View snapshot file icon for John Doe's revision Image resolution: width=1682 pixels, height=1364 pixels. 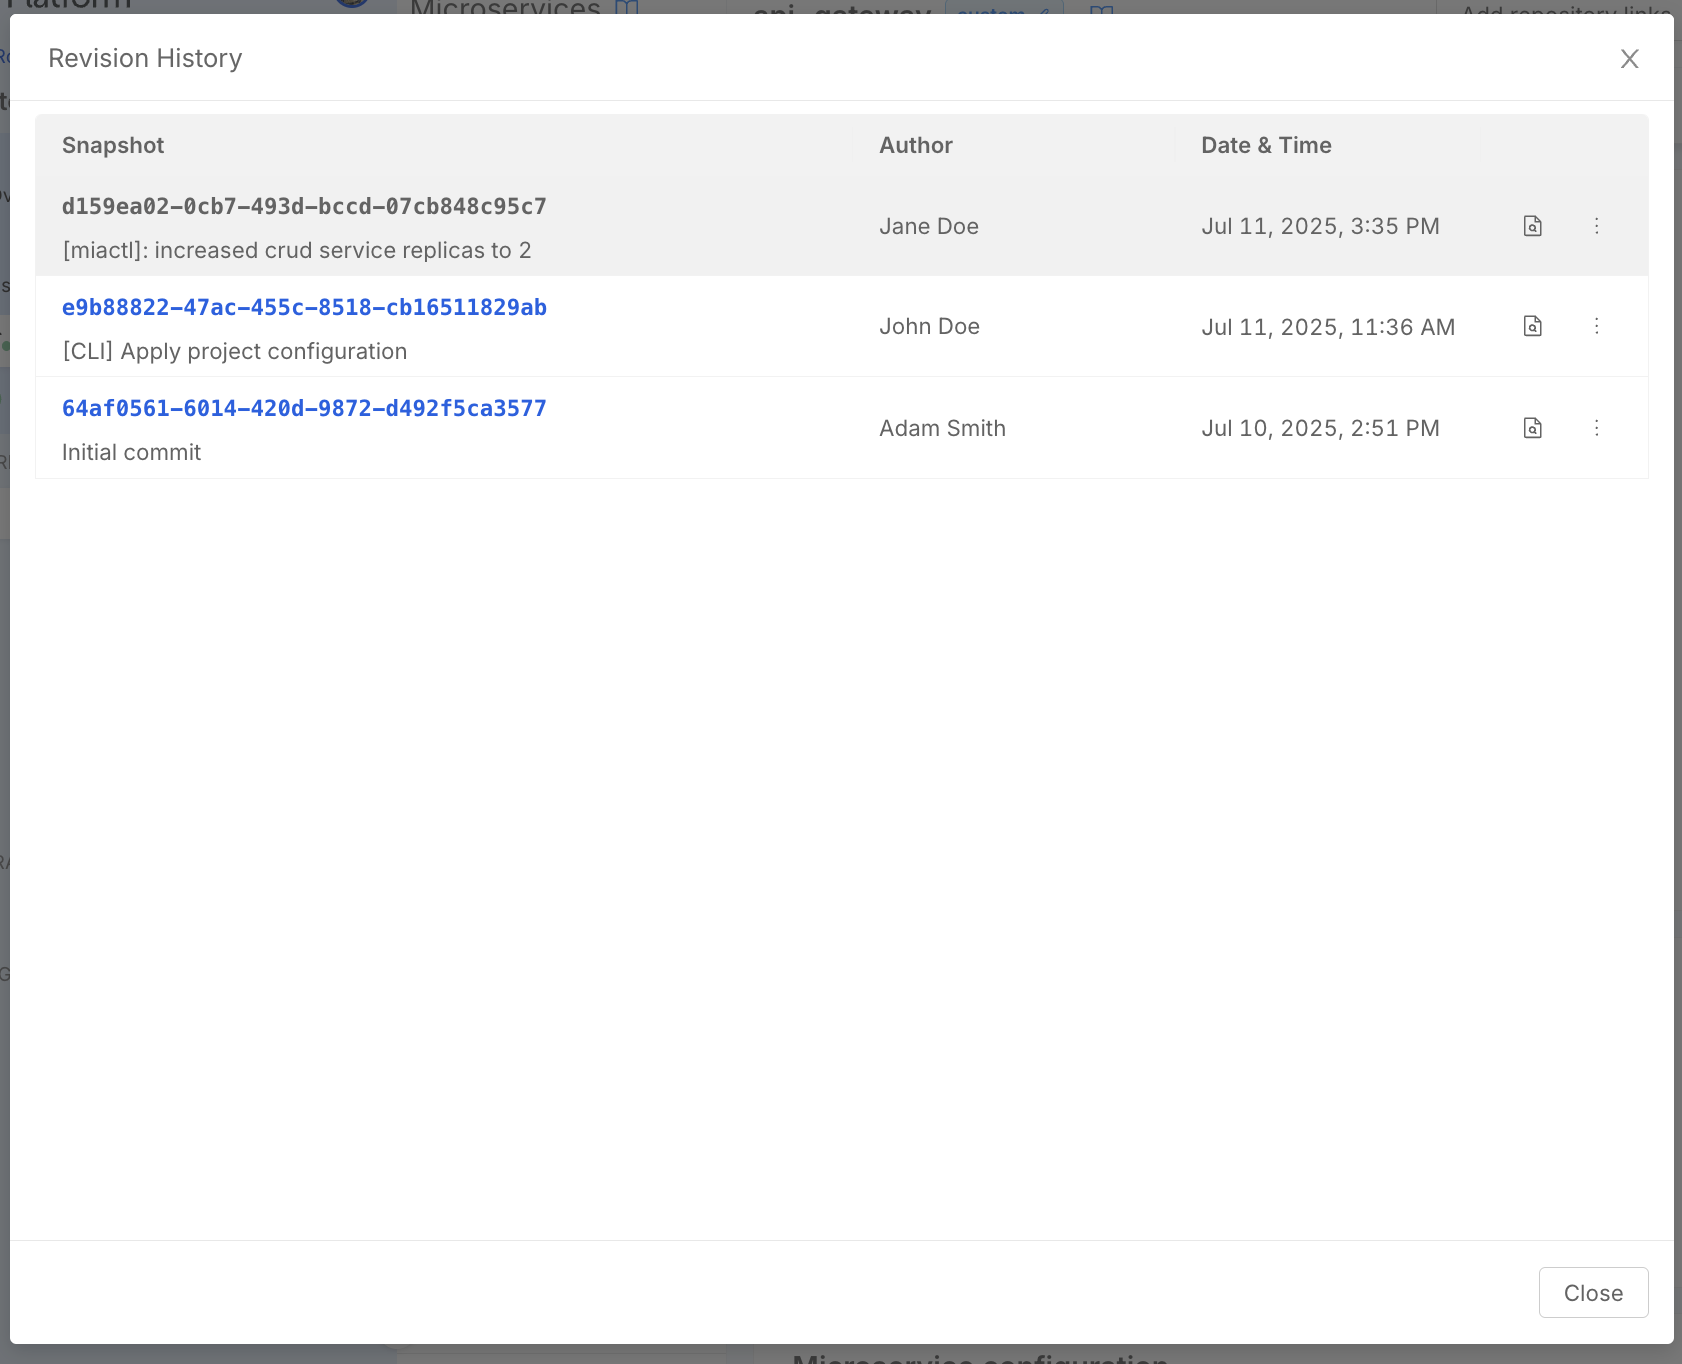pyautogui.click(x=1532, y=326)
